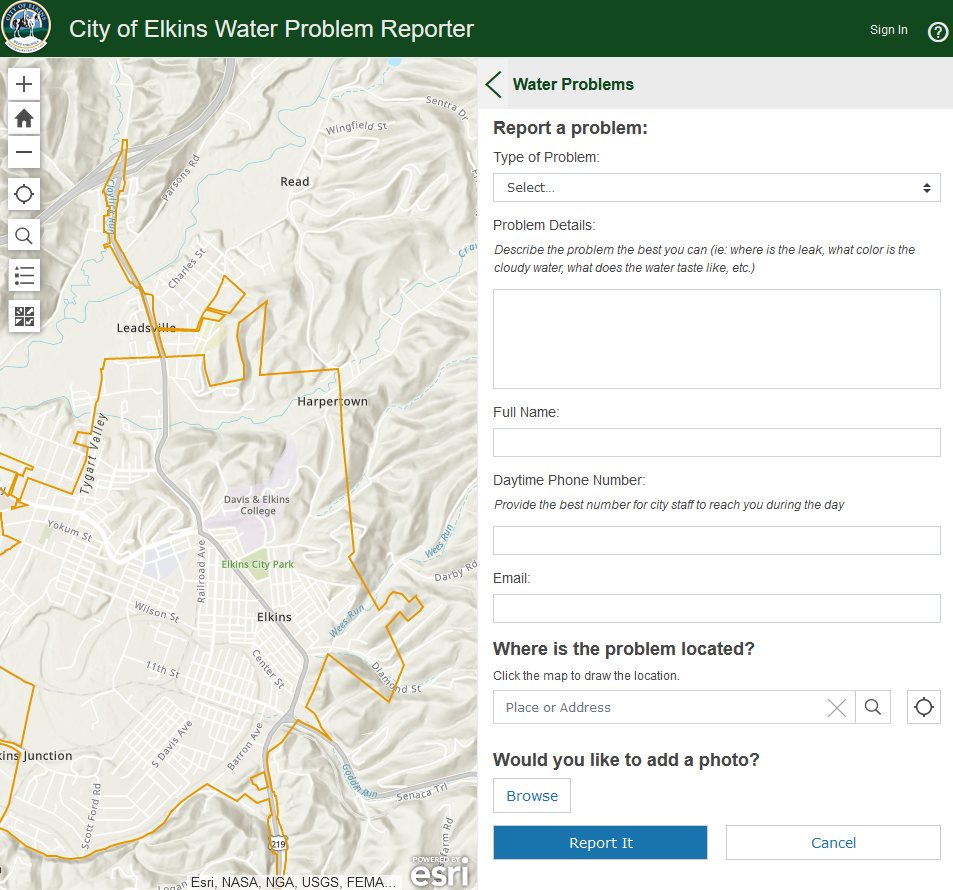Select the Email input field
Image resolution: width=953 pixels, height=890 pixels.
(716, 608)
